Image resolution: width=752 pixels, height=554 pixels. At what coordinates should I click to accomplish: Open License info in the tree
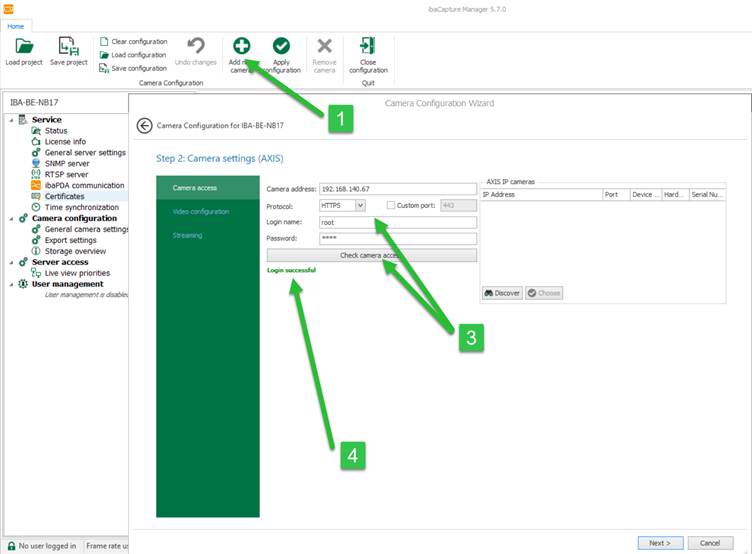coord(65,141)
